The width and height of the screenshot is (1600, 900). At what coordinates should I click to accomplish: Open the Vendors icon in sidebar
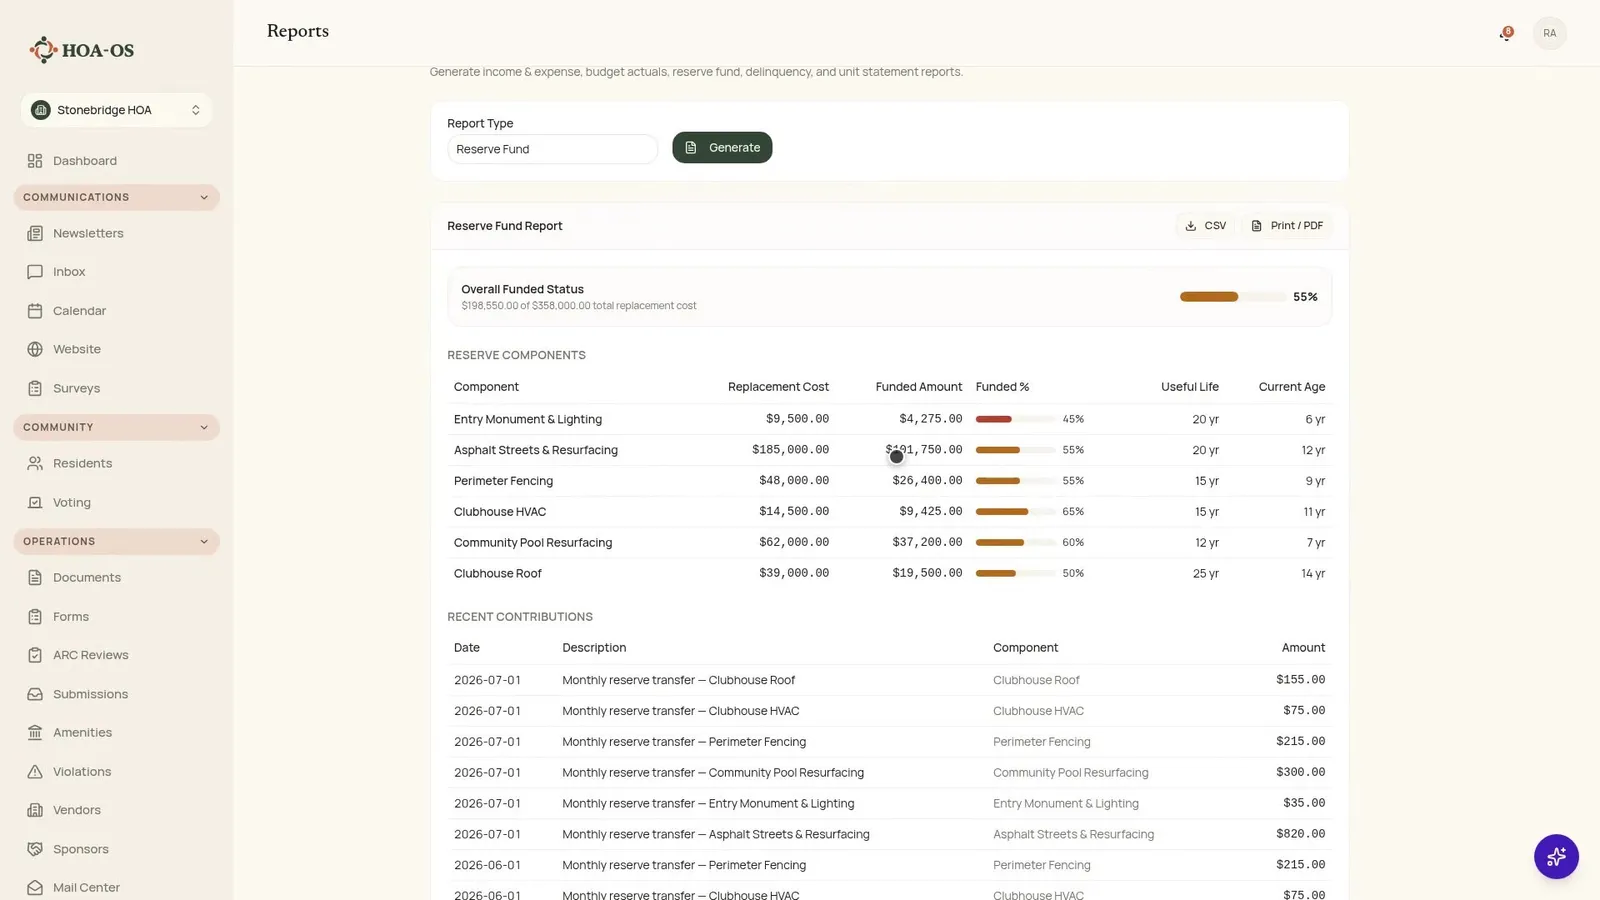point(35,810)
